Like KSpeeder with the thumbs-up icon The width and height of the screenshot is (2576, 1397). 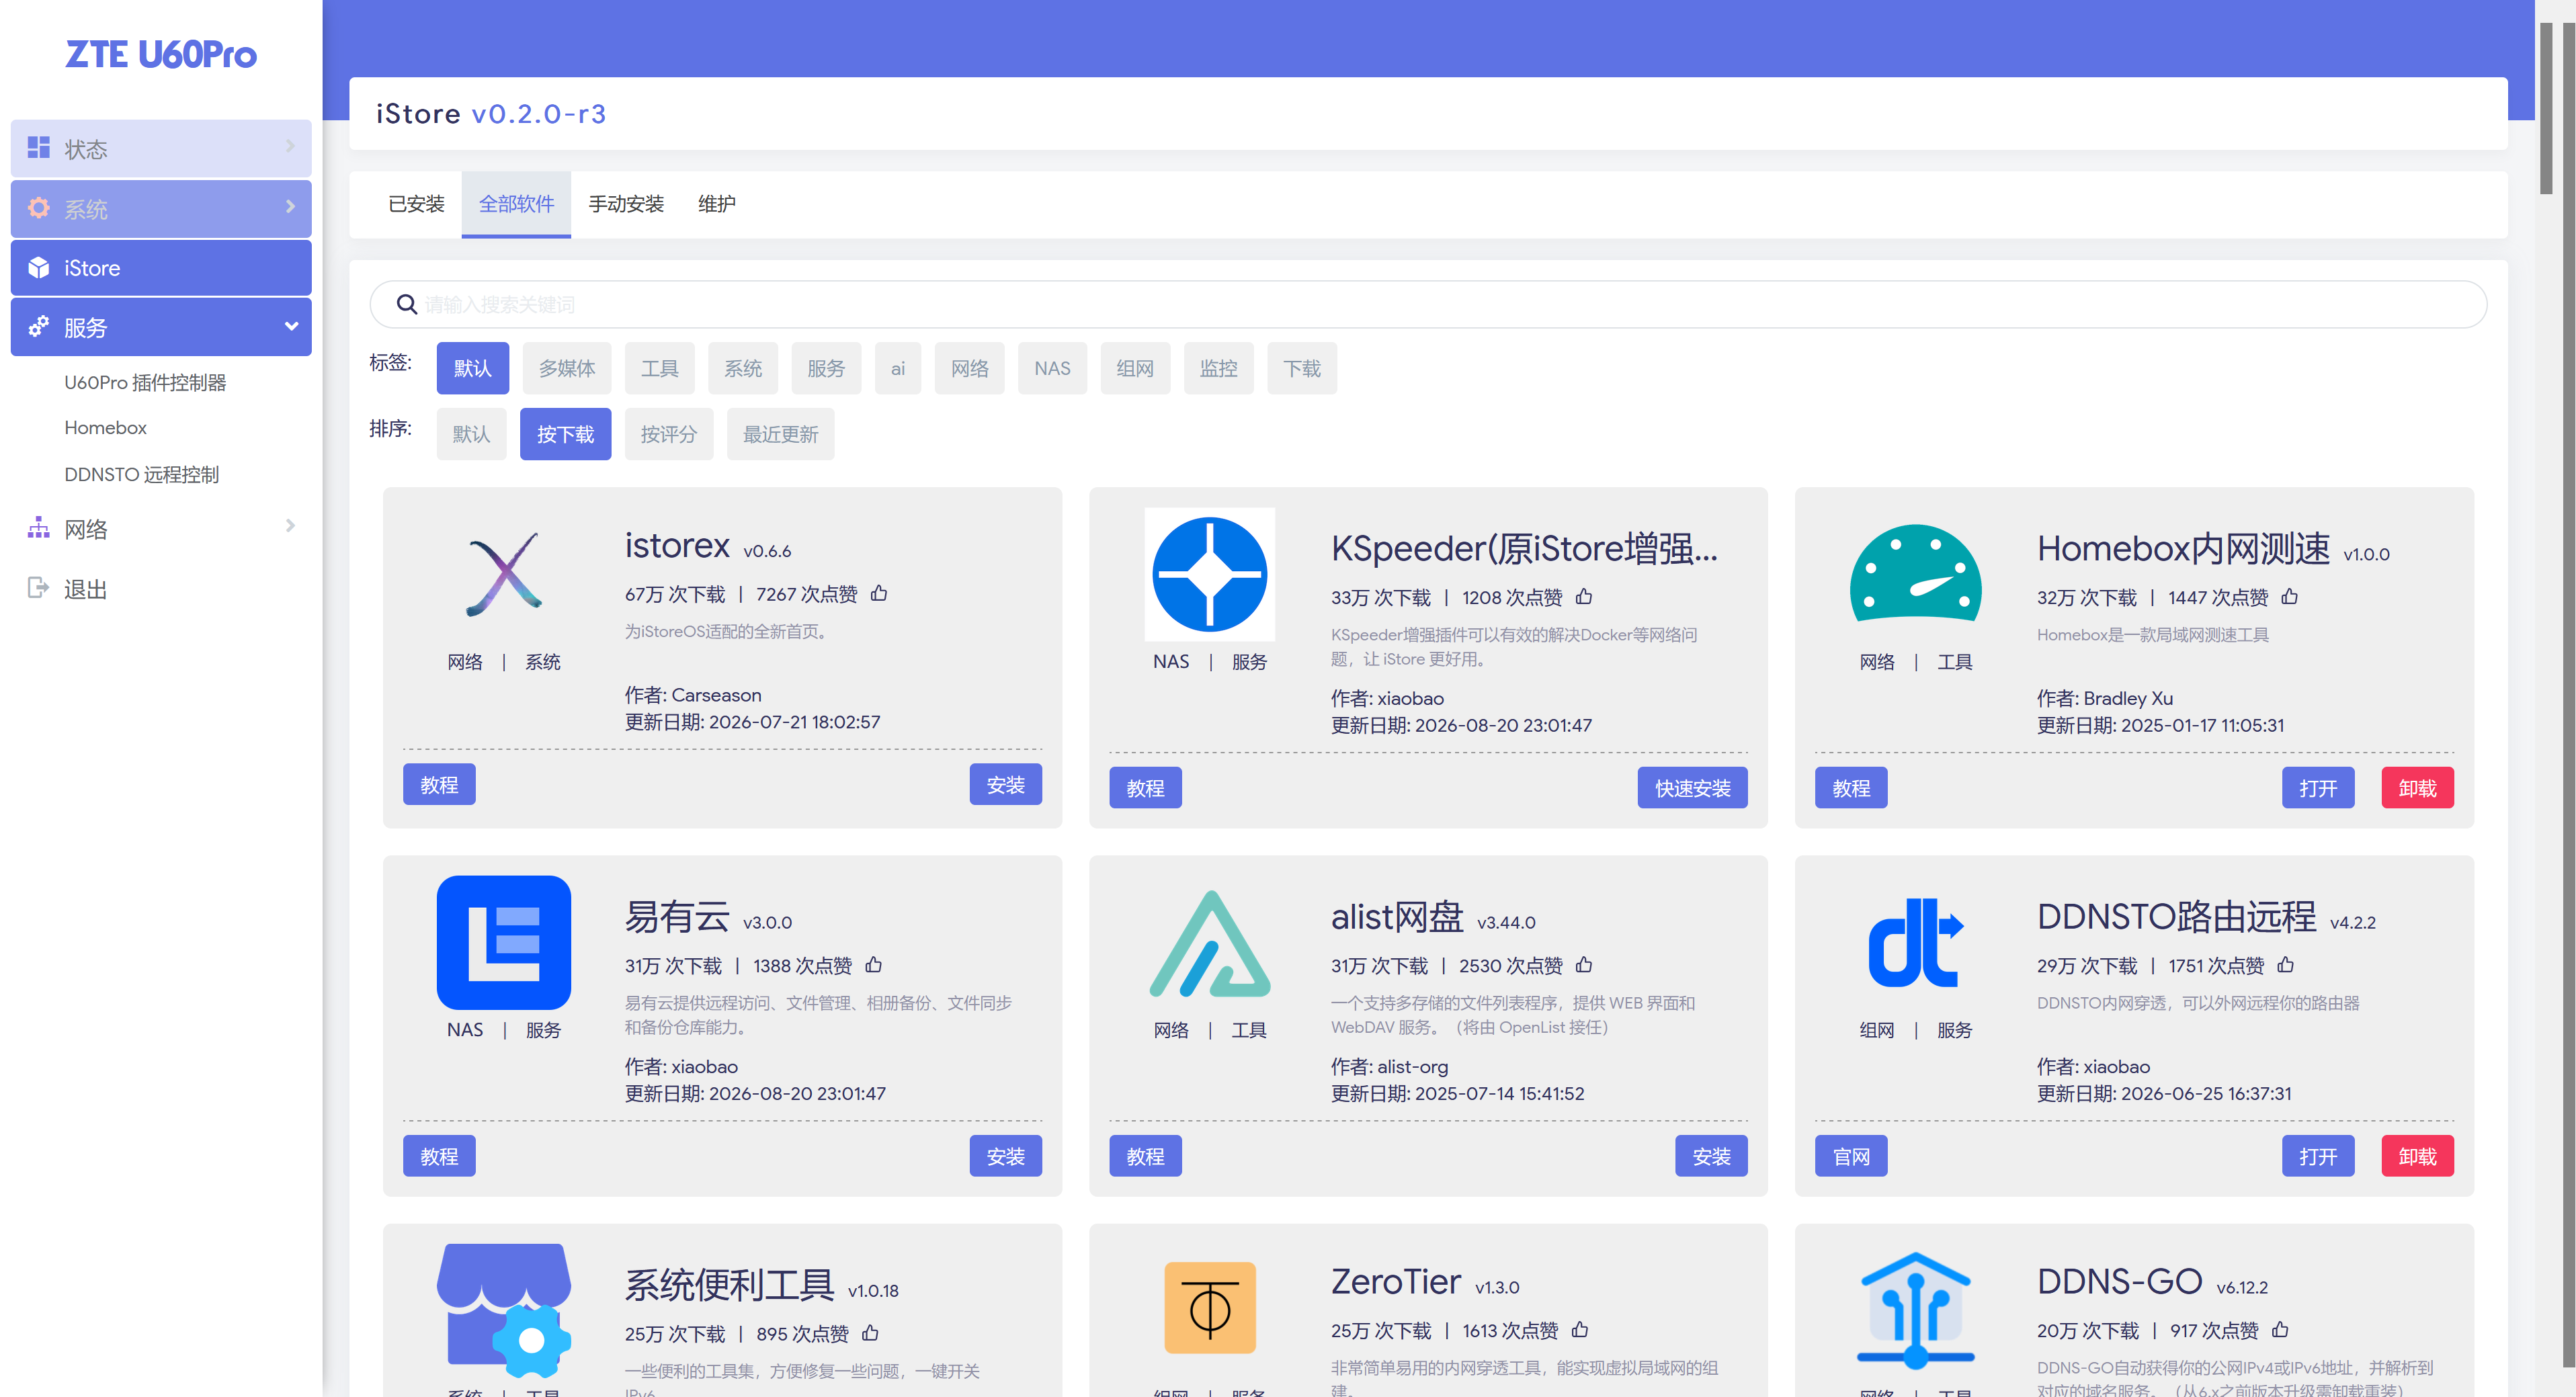(x=1584, y=597)
